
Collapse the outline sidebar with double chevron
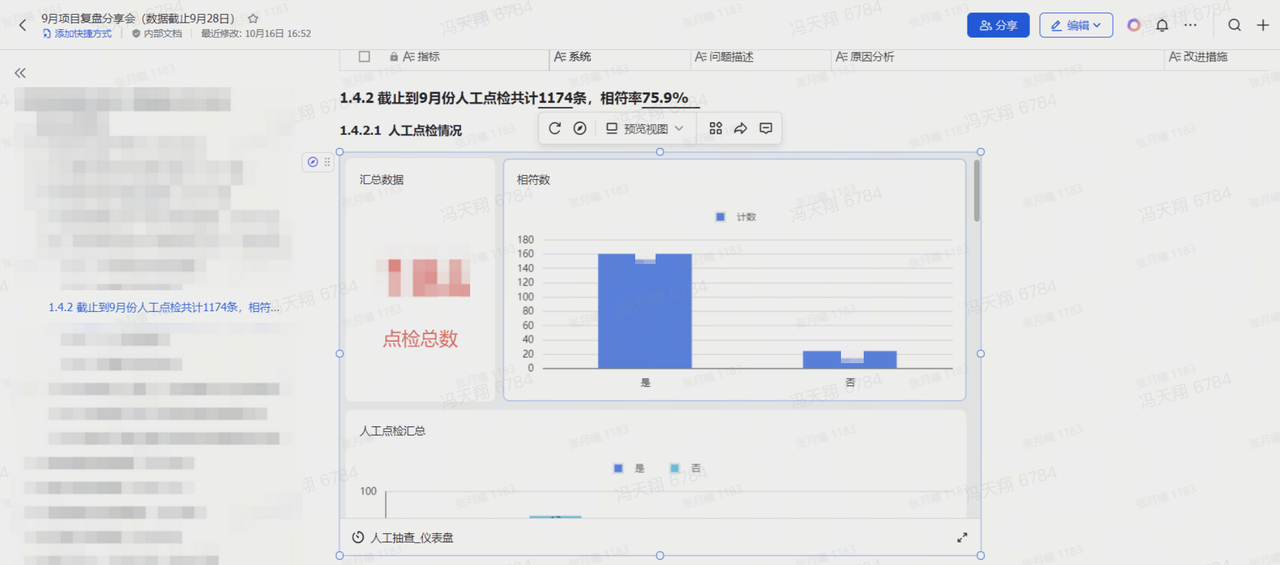(20, 73)
